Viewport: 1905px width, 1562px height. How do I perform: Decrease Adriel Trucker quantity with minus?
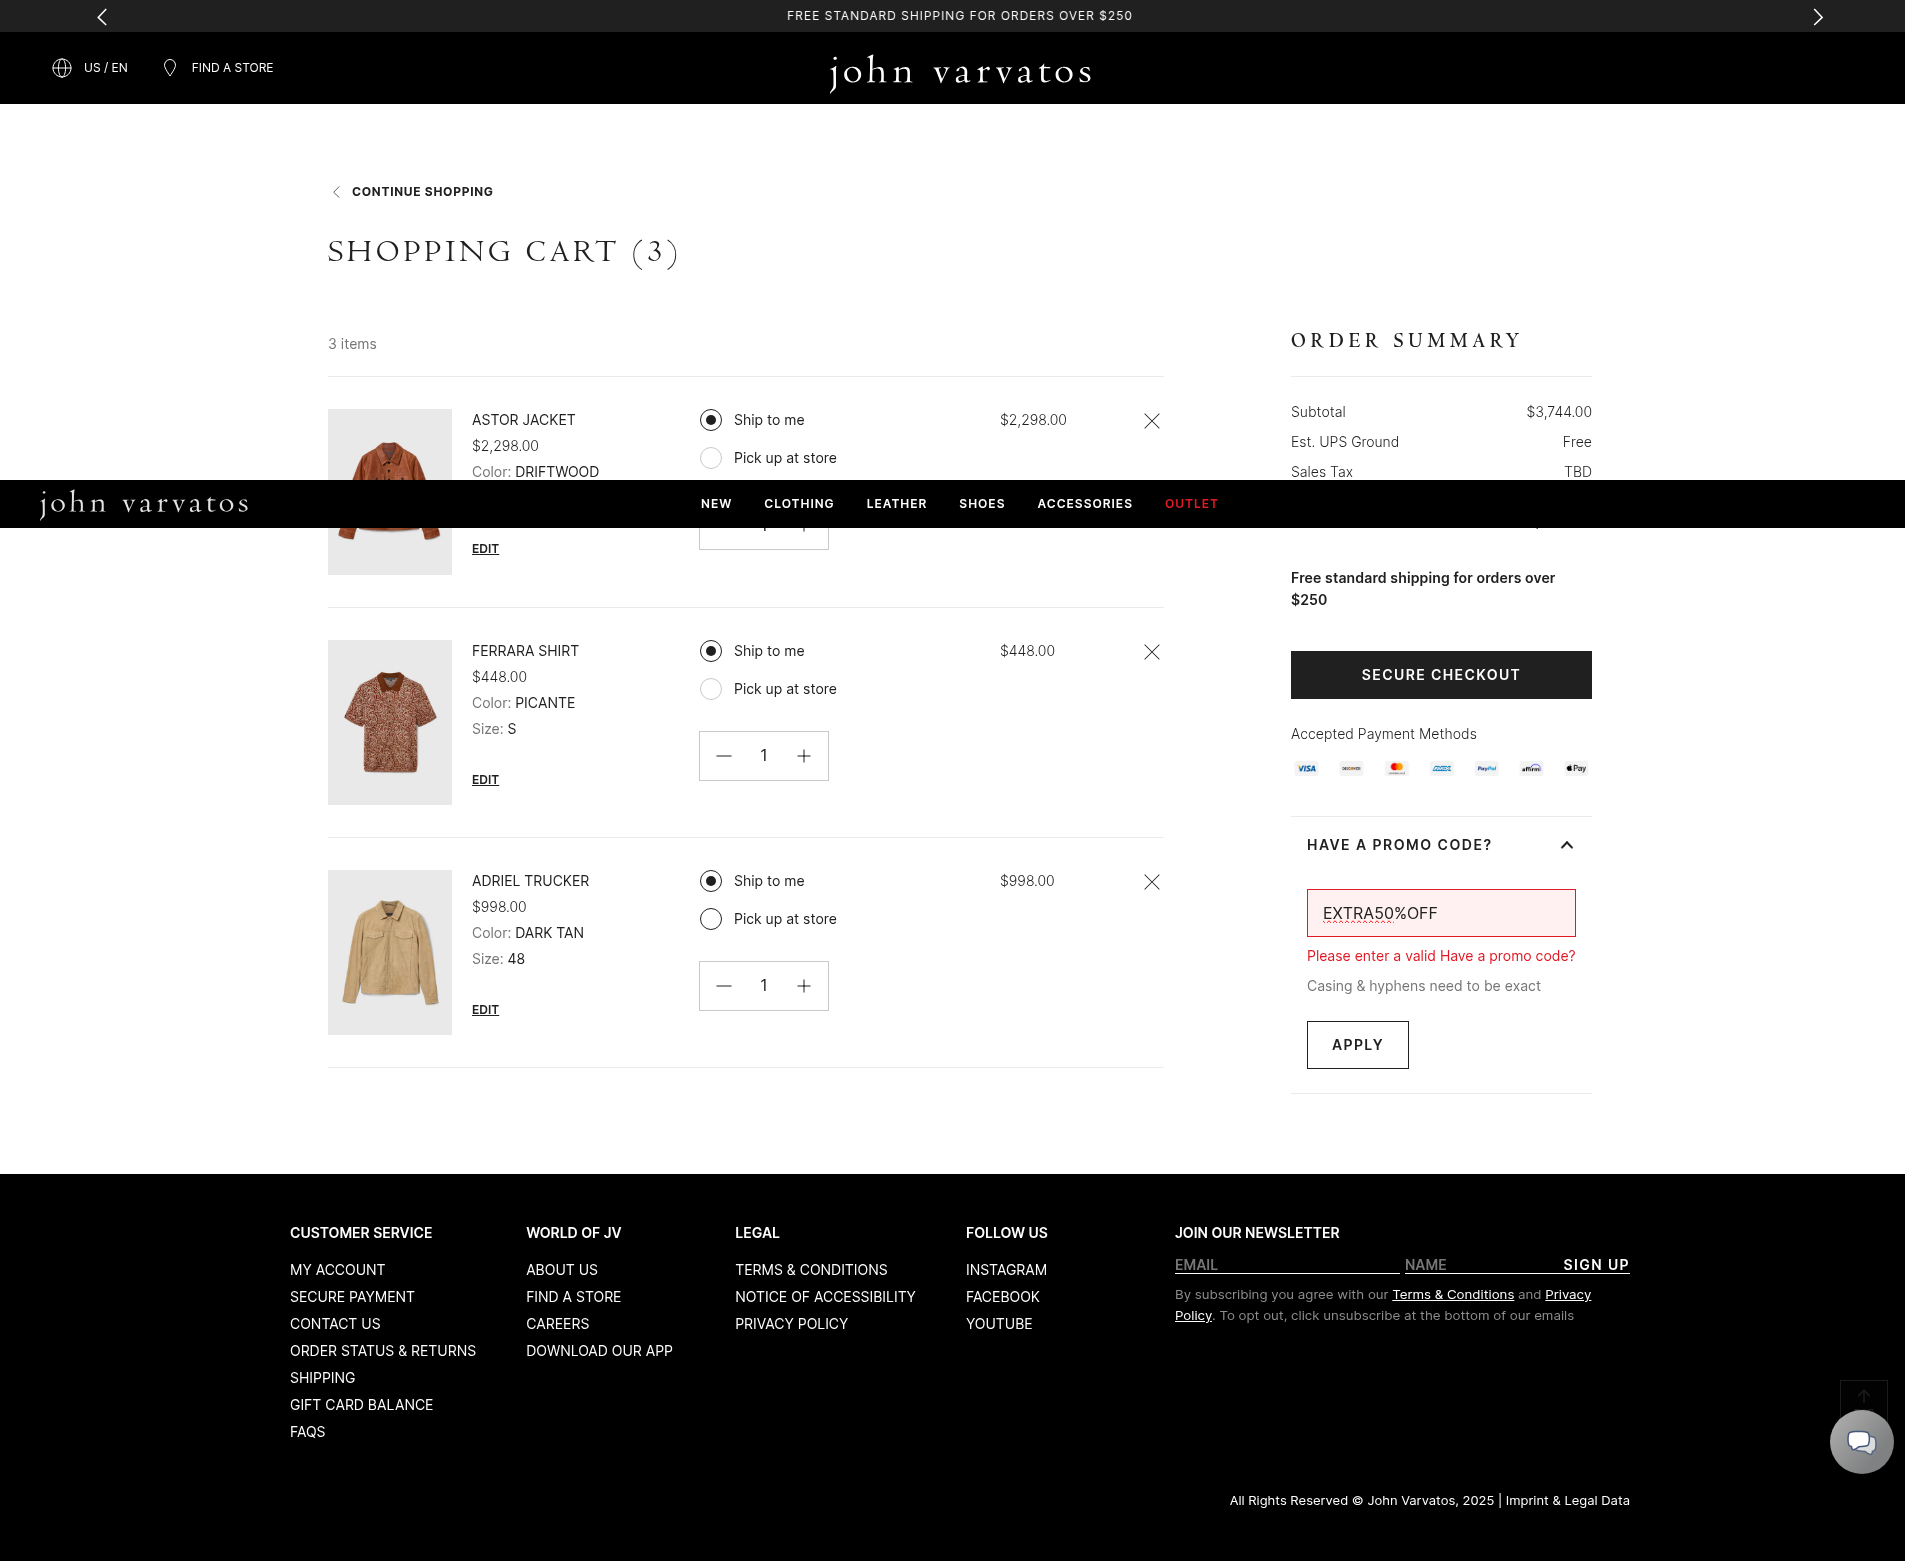[x=724, y=986]
